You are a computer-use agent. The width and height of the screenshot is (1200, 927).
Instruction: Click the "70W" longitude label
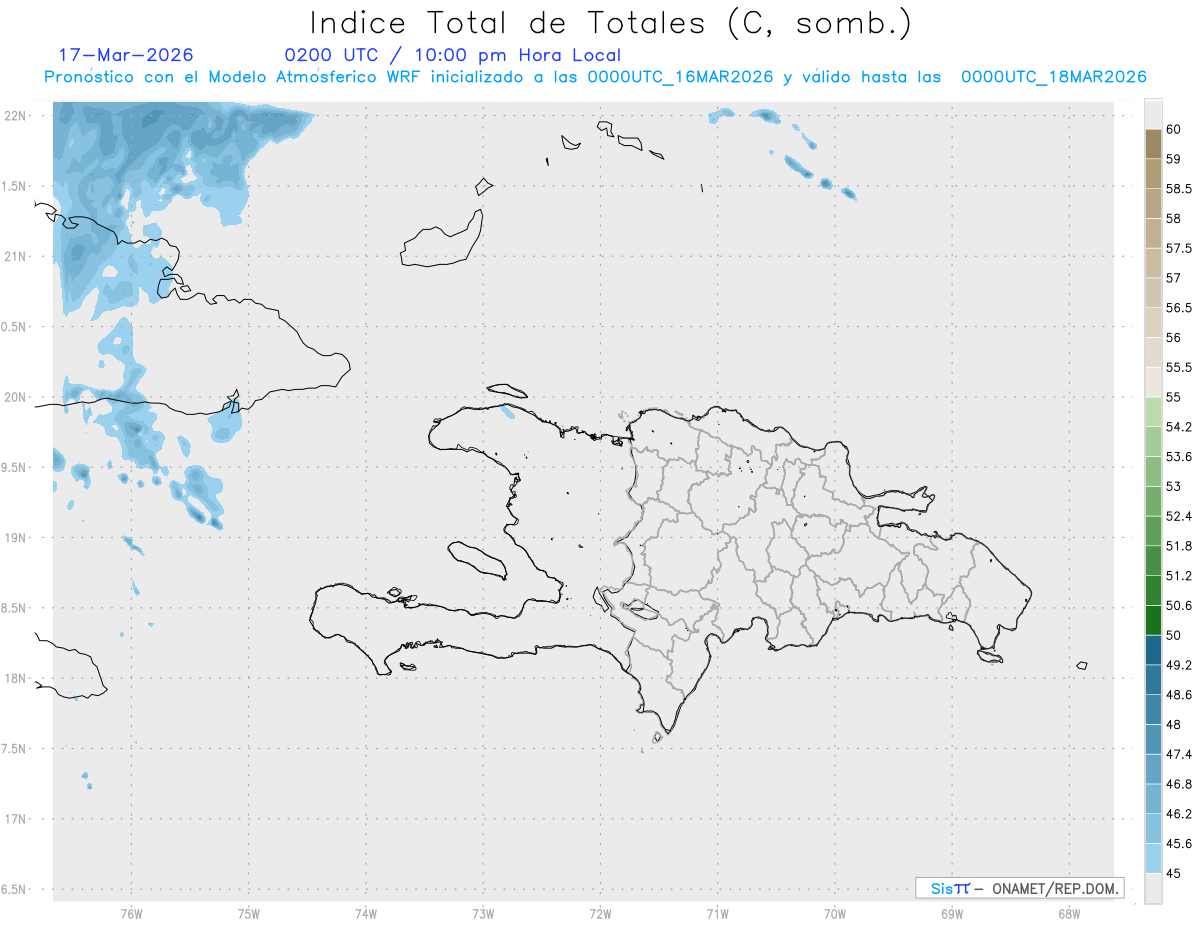834,913
